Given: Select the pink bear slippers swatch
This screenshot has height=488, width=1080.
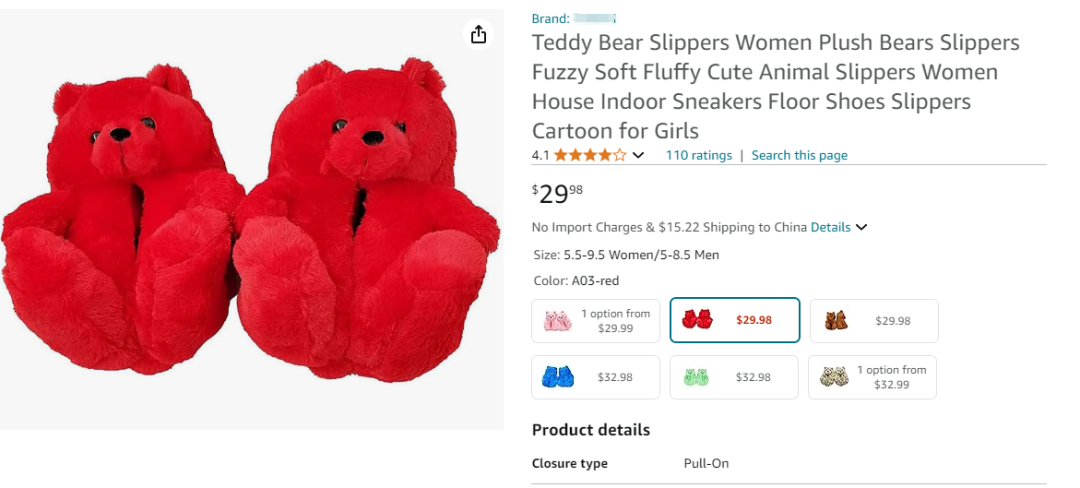Looking at the screenshot, I should [x=596, y=321].
